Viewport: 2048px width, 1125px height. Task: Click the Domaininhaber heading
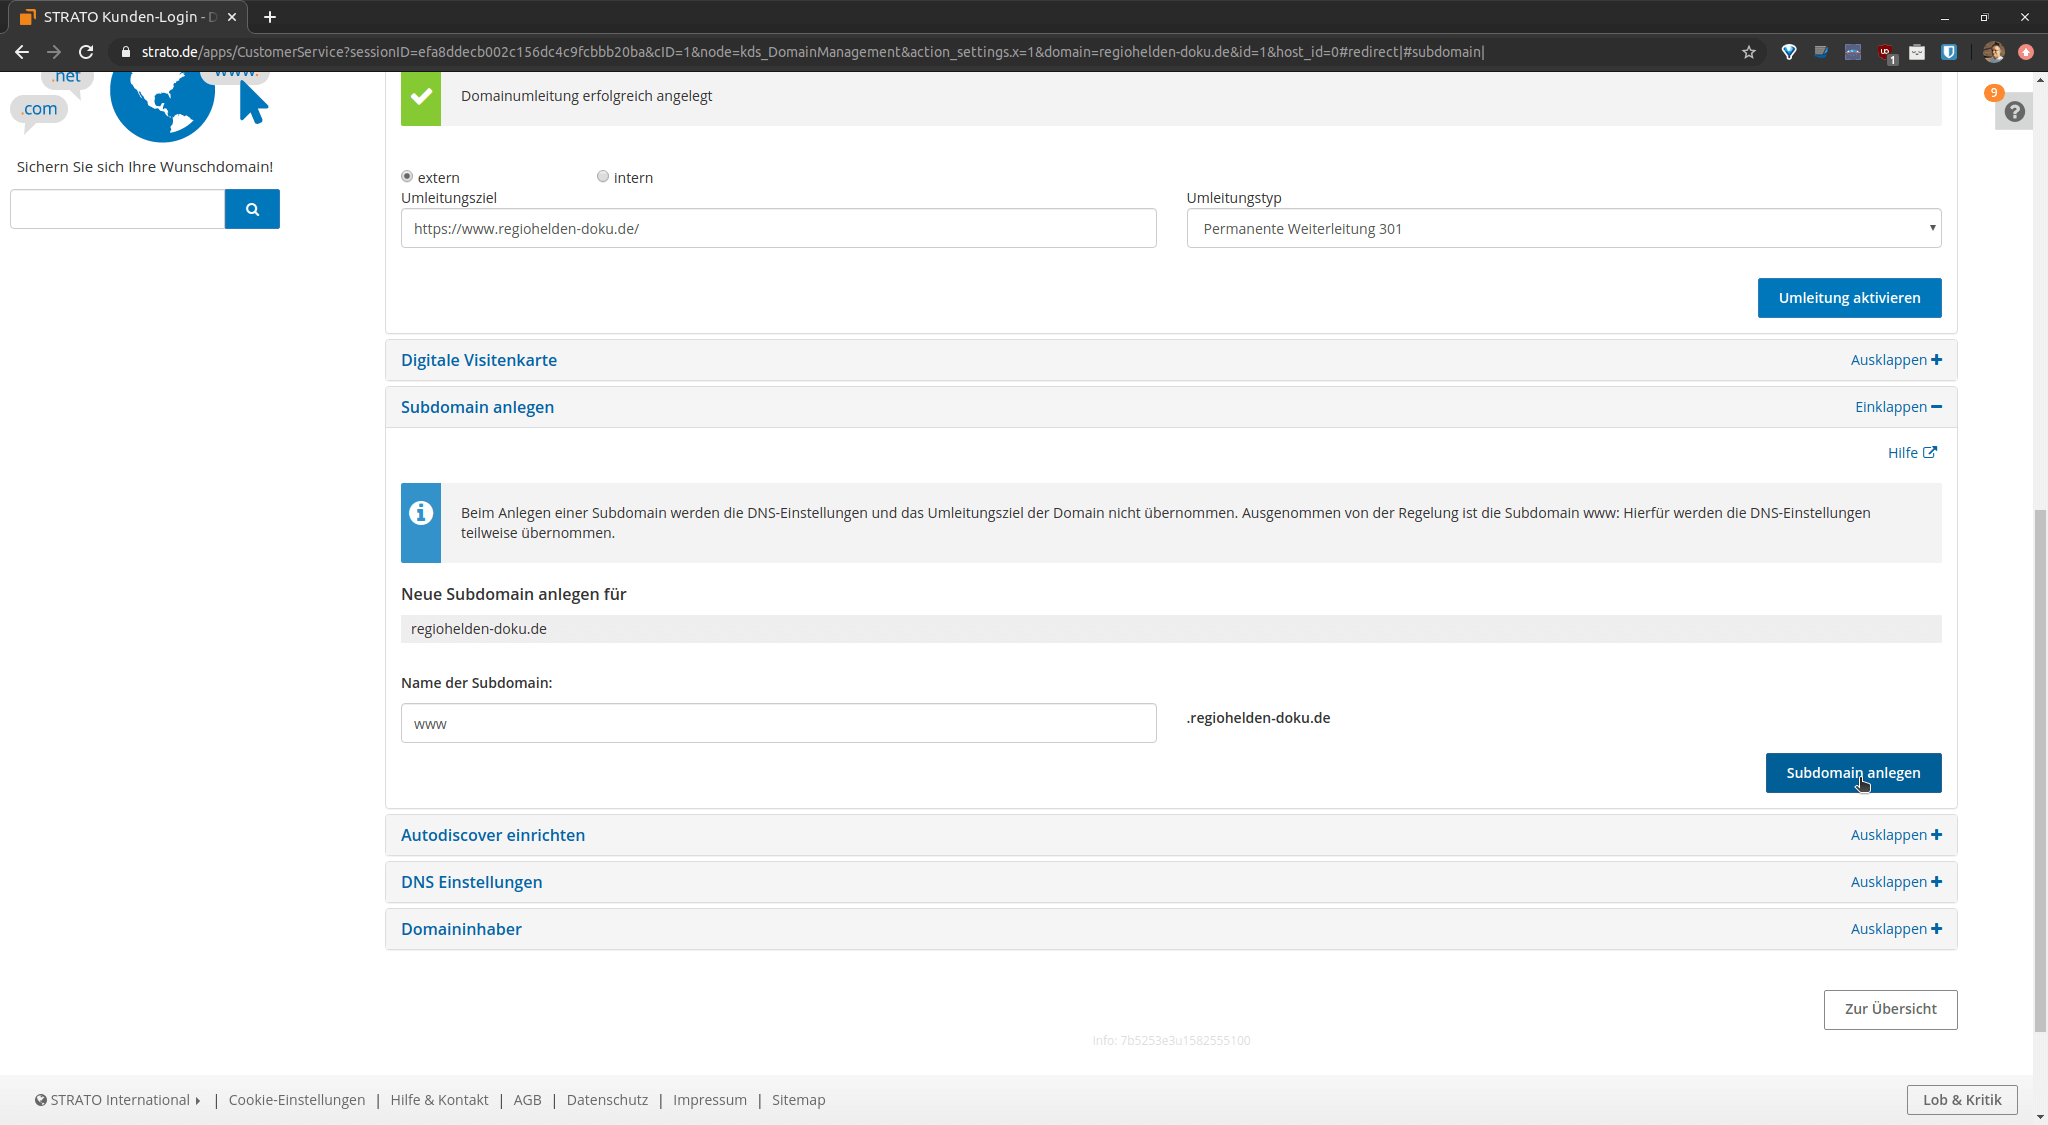coord(461,929)
